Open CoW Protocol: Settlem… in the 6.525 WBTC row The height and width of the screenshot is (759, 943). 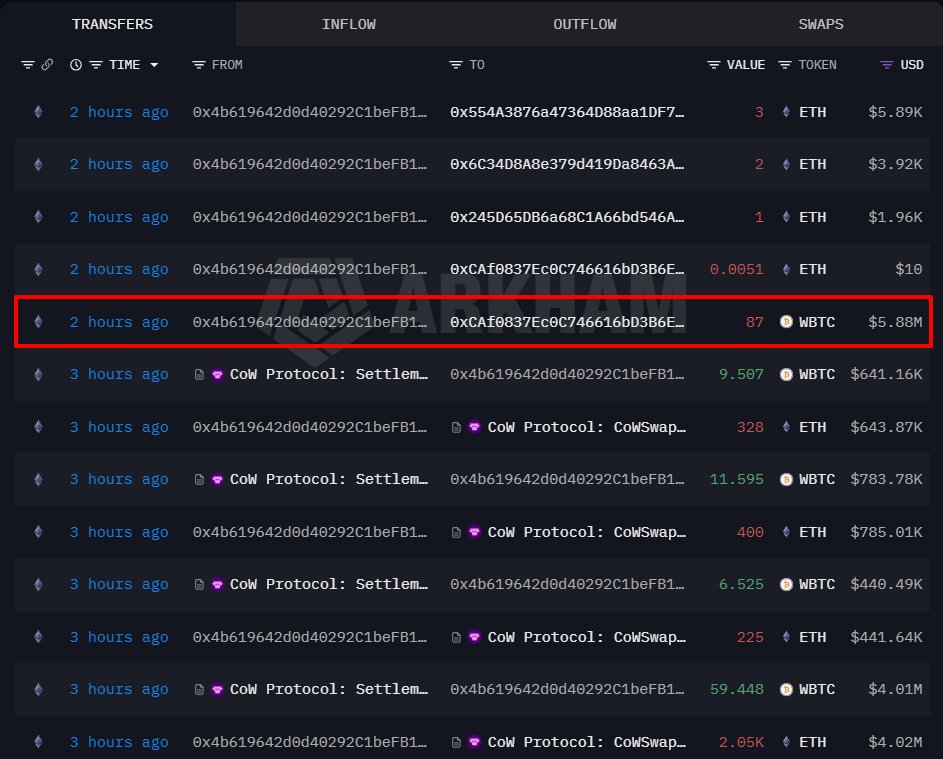coord(329,584)
